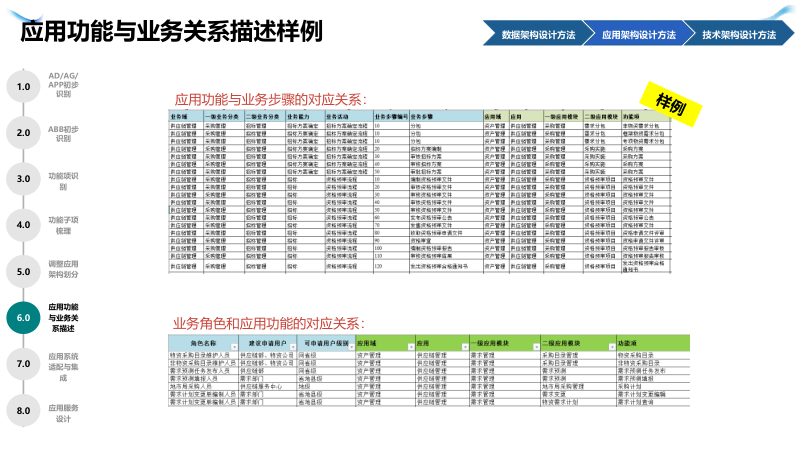Select the 业务步骤编号 header cell

391,116
